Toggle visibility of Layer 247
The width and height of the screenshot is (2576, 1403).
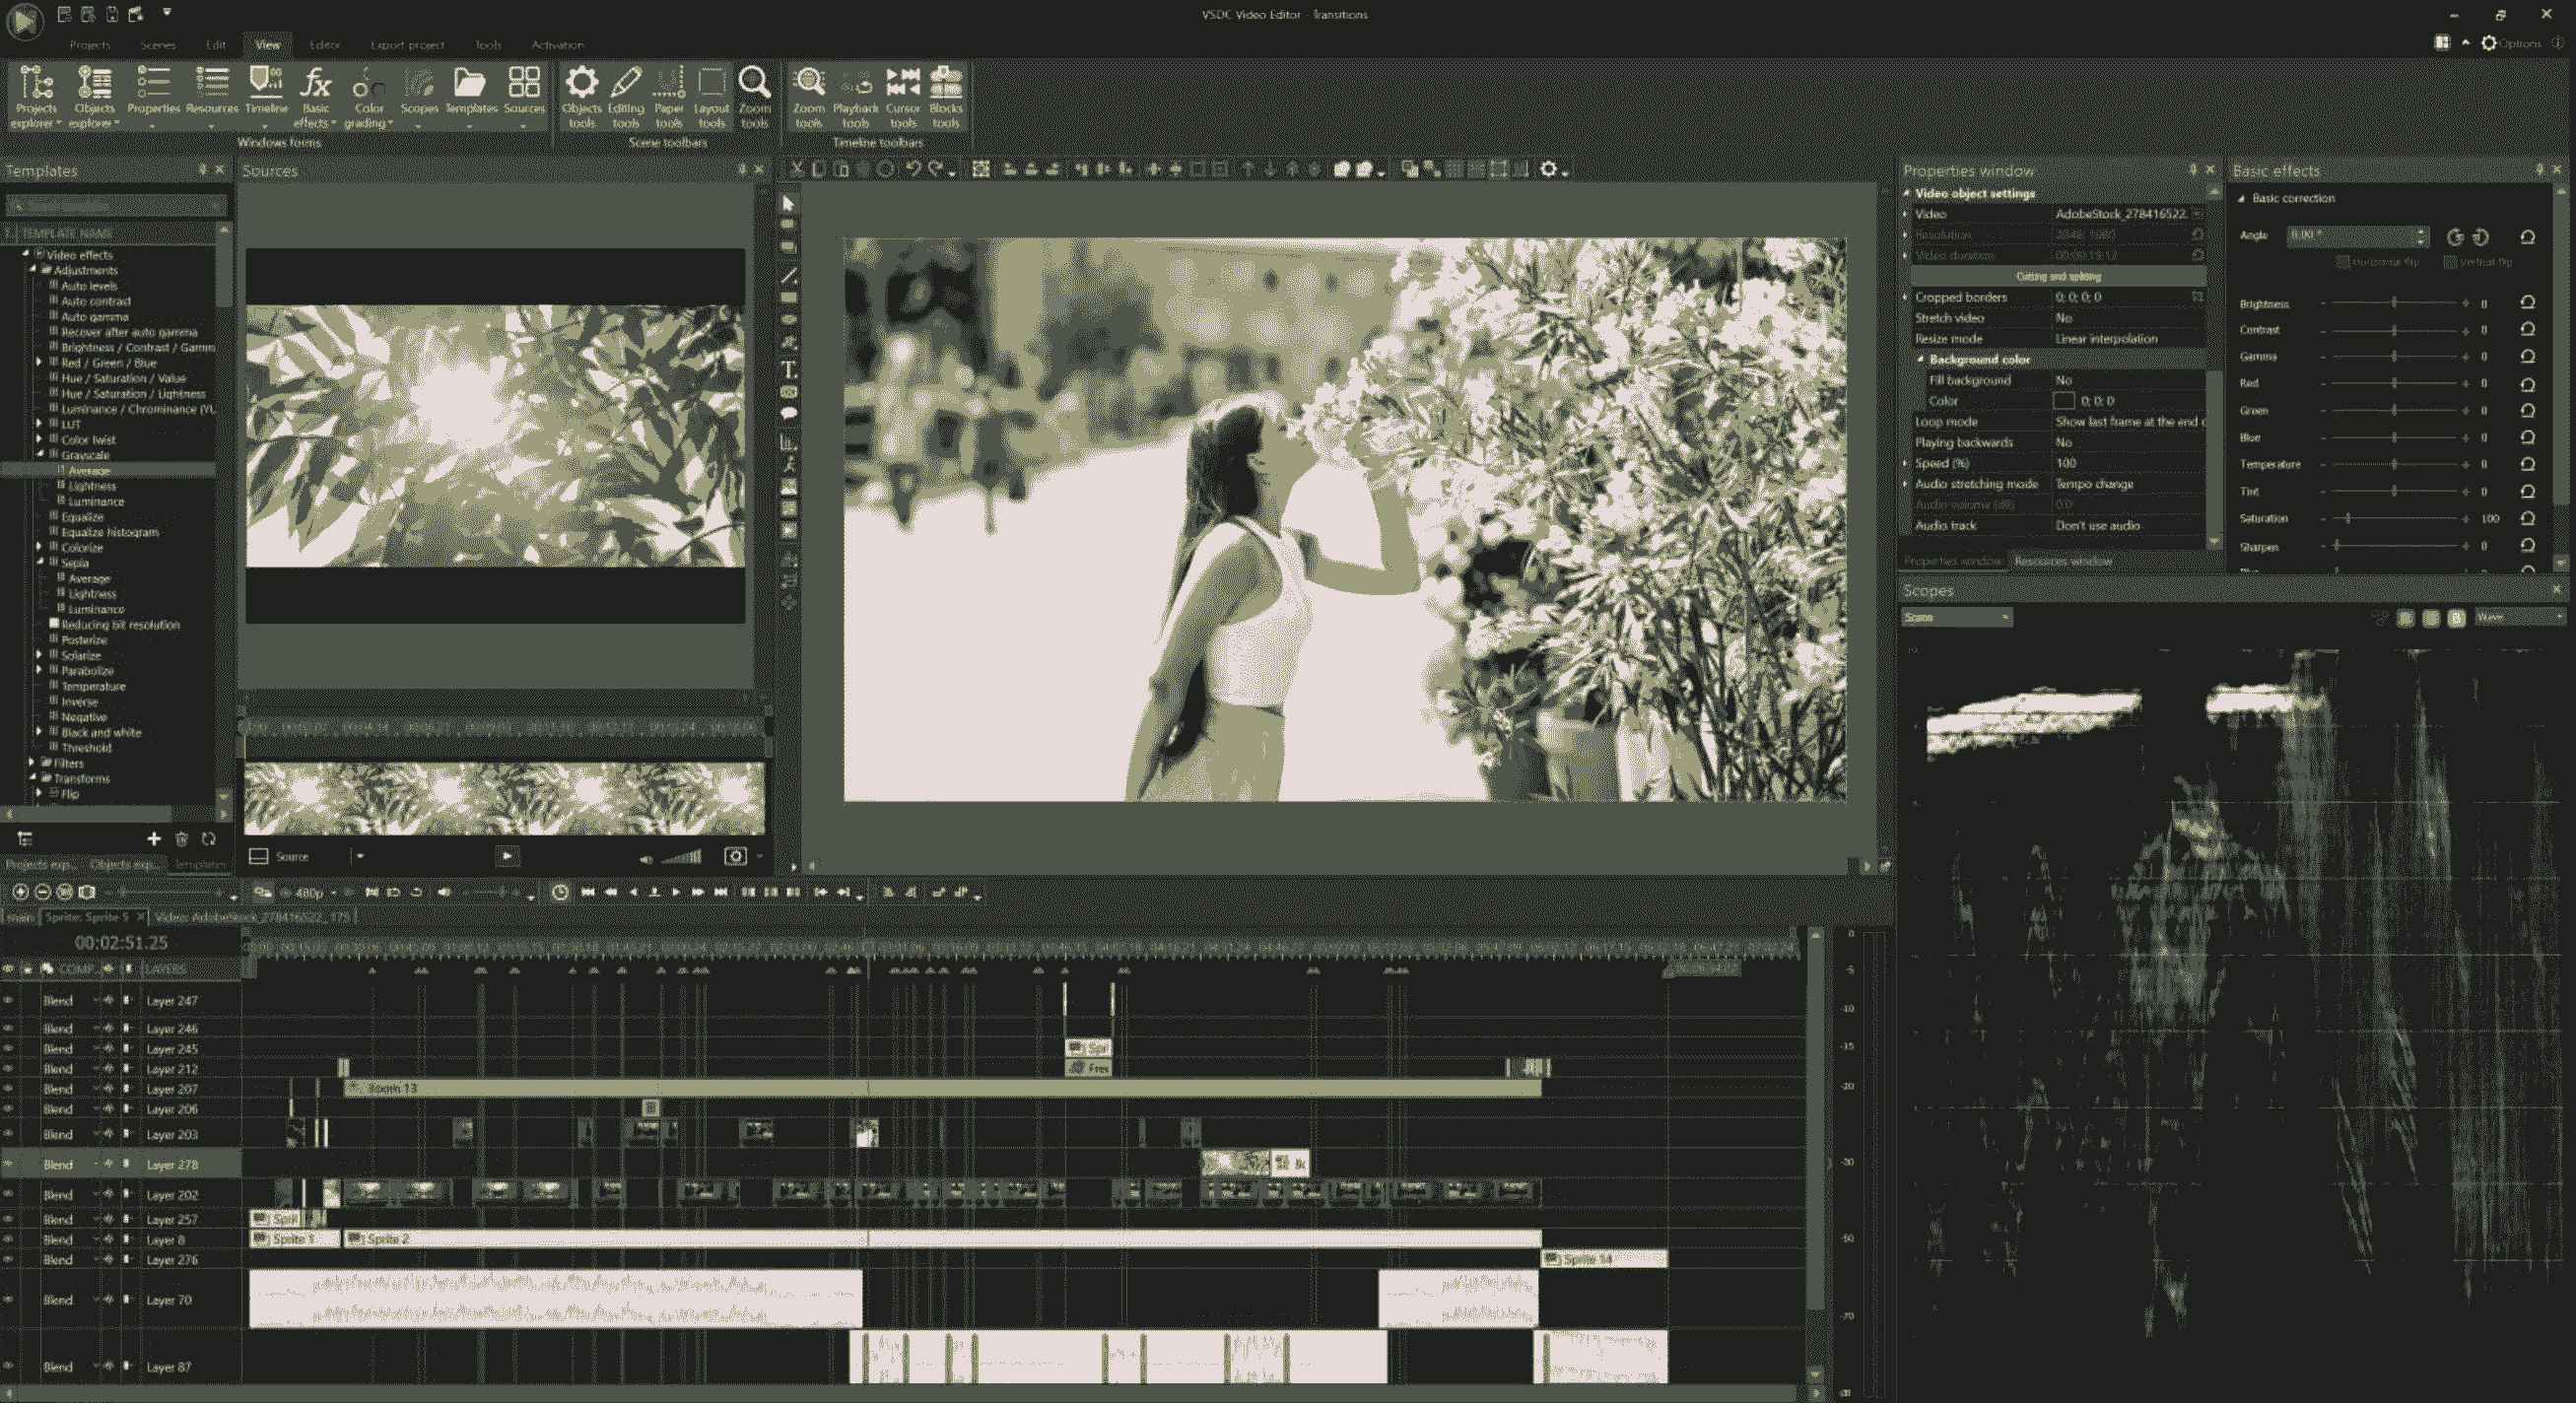8,1000
